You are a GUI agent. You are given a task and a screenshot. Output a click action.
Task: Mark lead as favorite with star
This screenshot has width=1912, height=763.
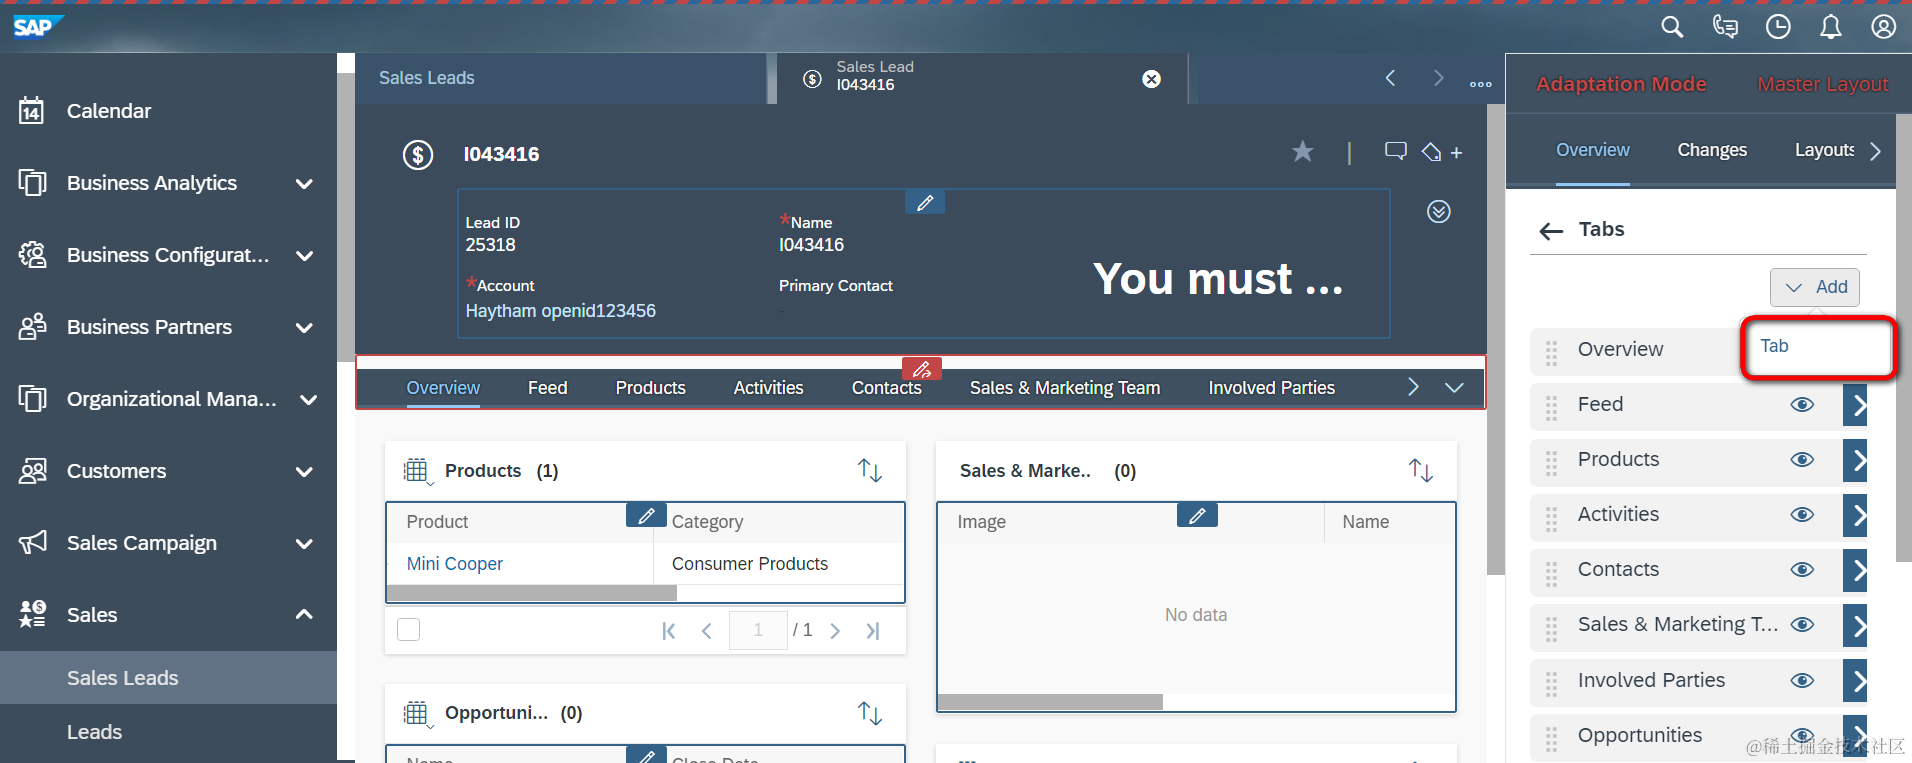[1302, 152]
